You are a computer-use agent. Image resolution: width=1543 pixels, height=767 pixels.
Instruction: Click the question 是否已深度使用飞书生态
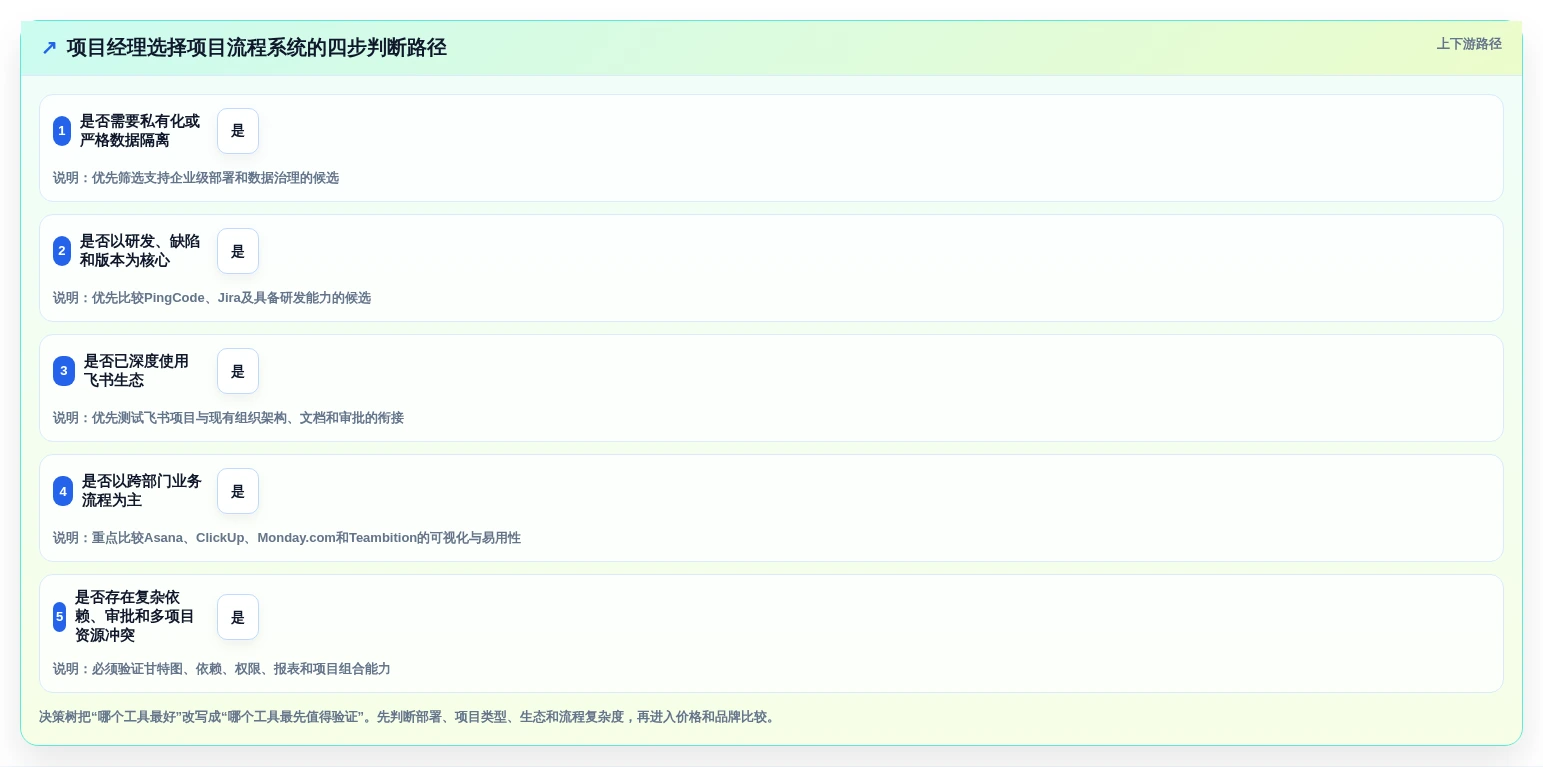pyautogui.click(x=136, y=371)
